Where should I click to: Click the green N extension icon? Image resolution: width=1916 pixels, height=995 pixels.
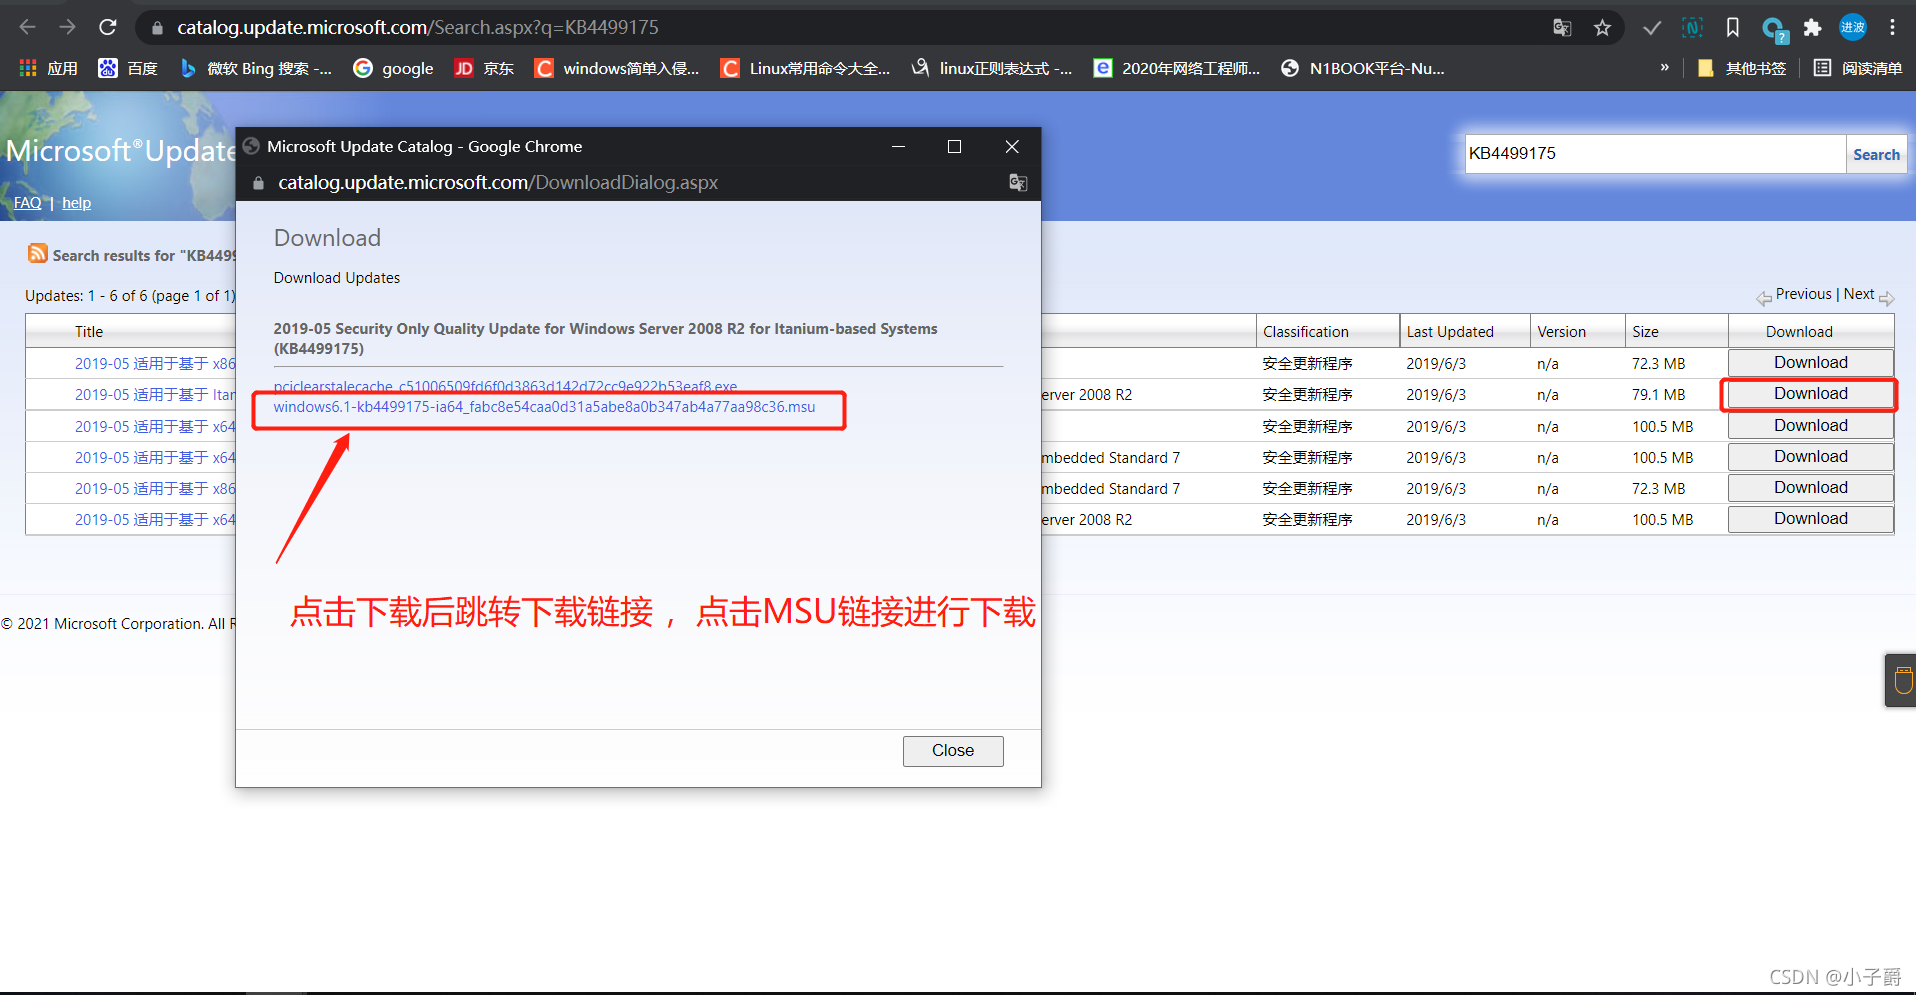[x=1692, y=28]
